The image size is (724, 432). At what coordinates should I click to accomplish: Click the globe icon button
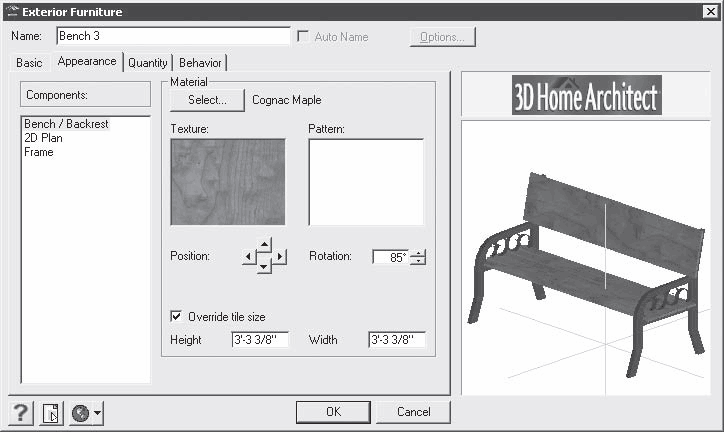pos(81,412)
